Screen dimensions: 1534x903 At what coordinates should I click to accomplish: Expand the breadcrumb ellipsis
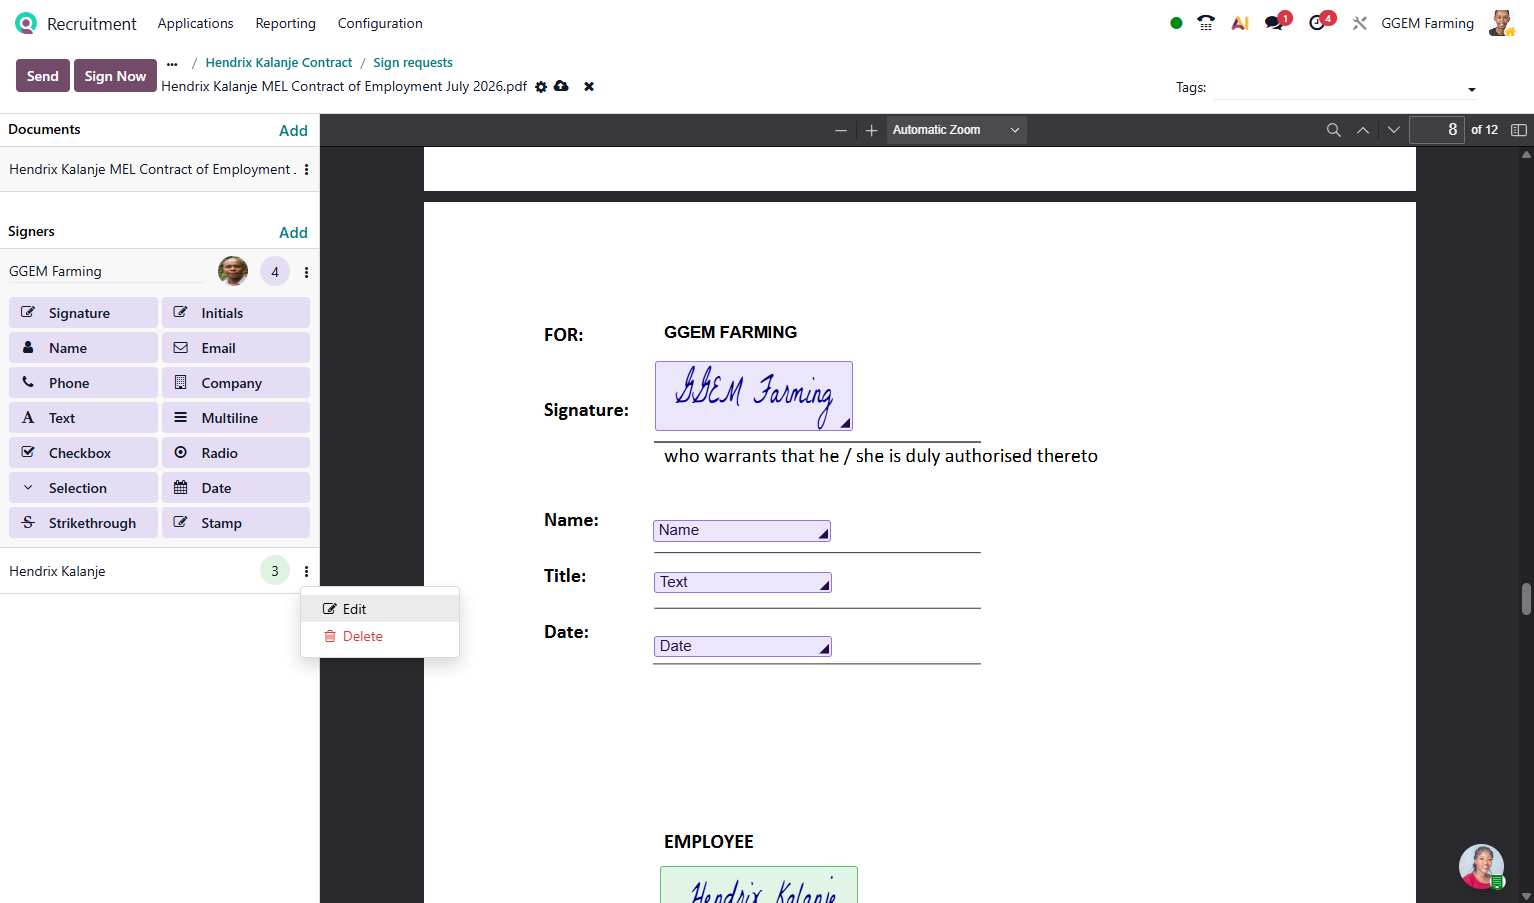[172, 63]
